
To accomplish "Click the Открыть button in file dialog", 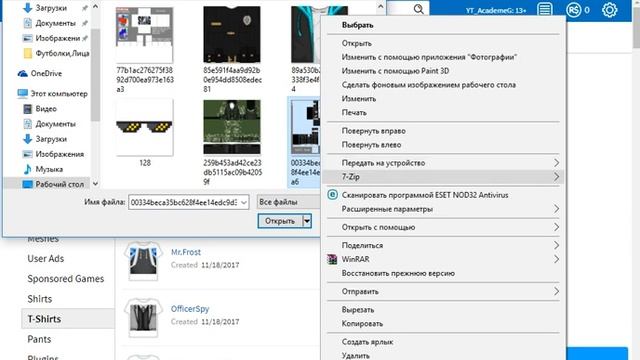I will [x=280, y=221].
